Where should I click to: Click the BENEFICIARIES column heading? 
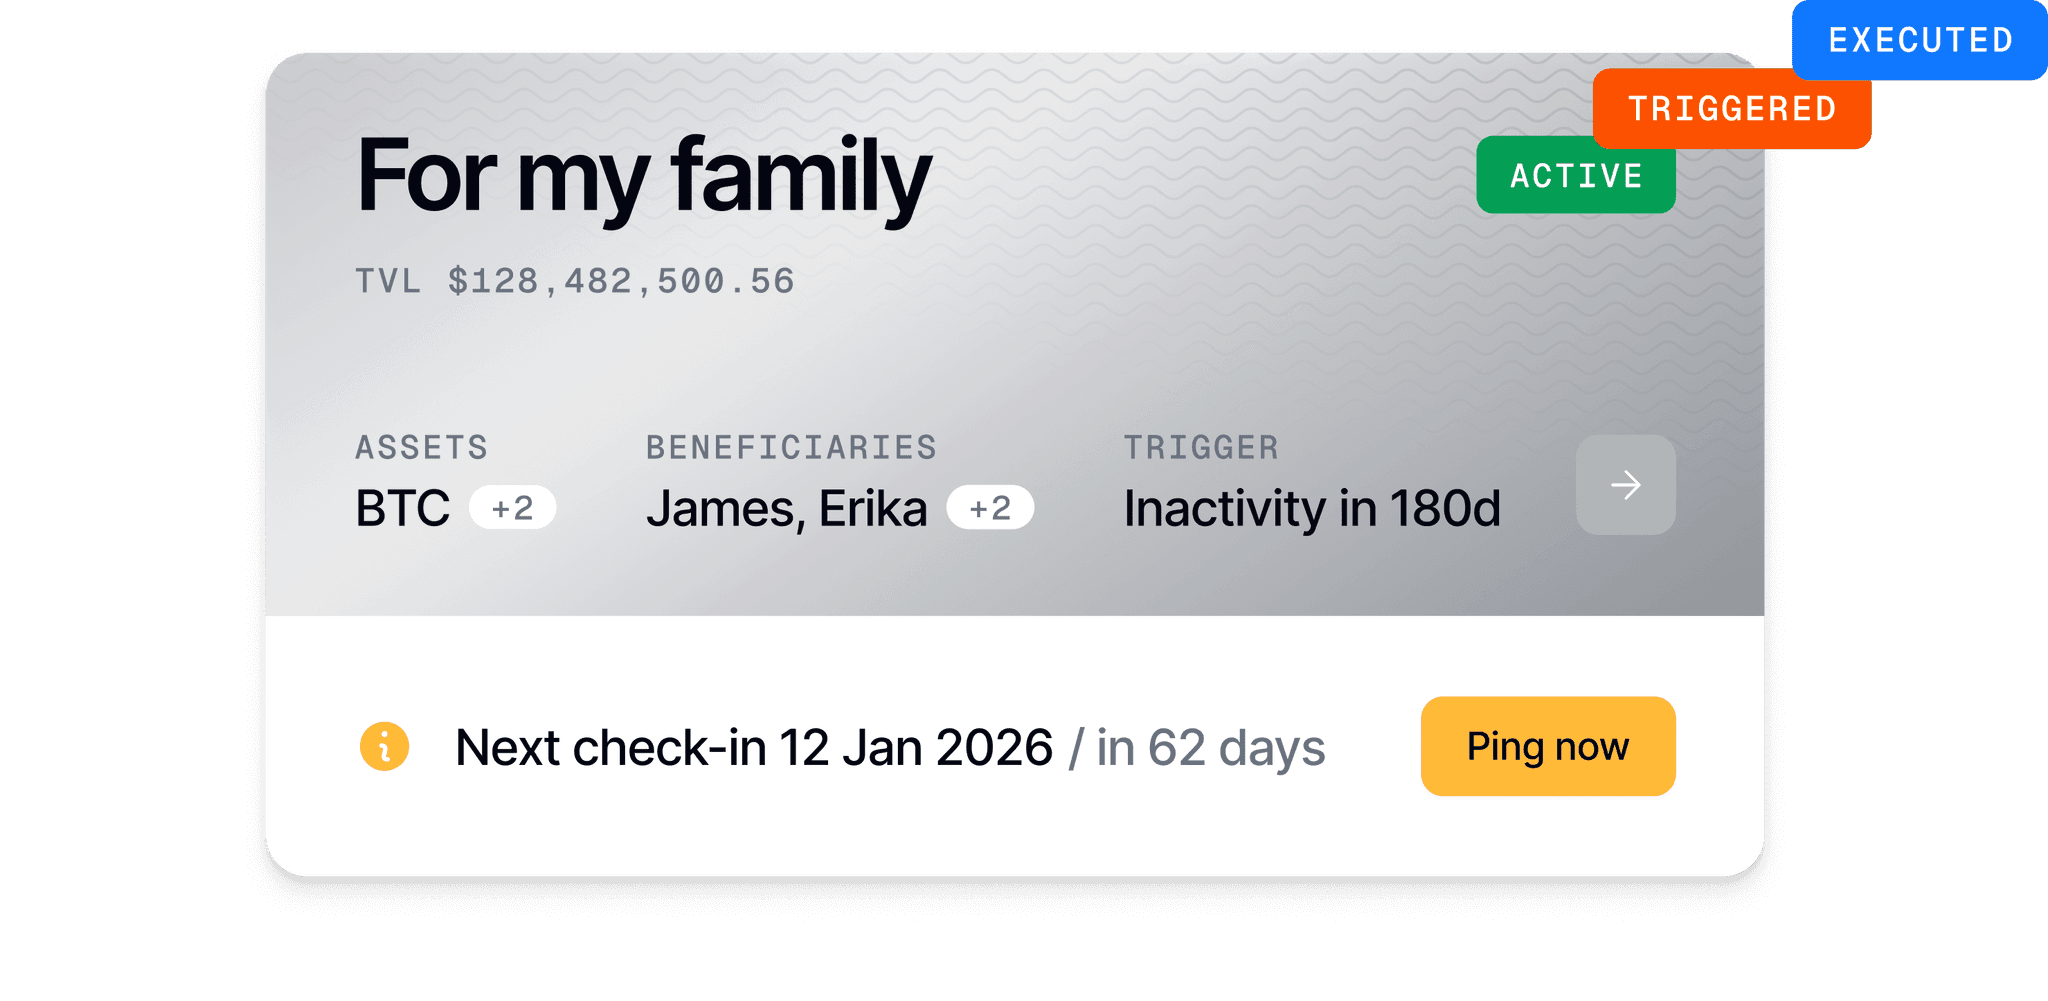point(791,447)
